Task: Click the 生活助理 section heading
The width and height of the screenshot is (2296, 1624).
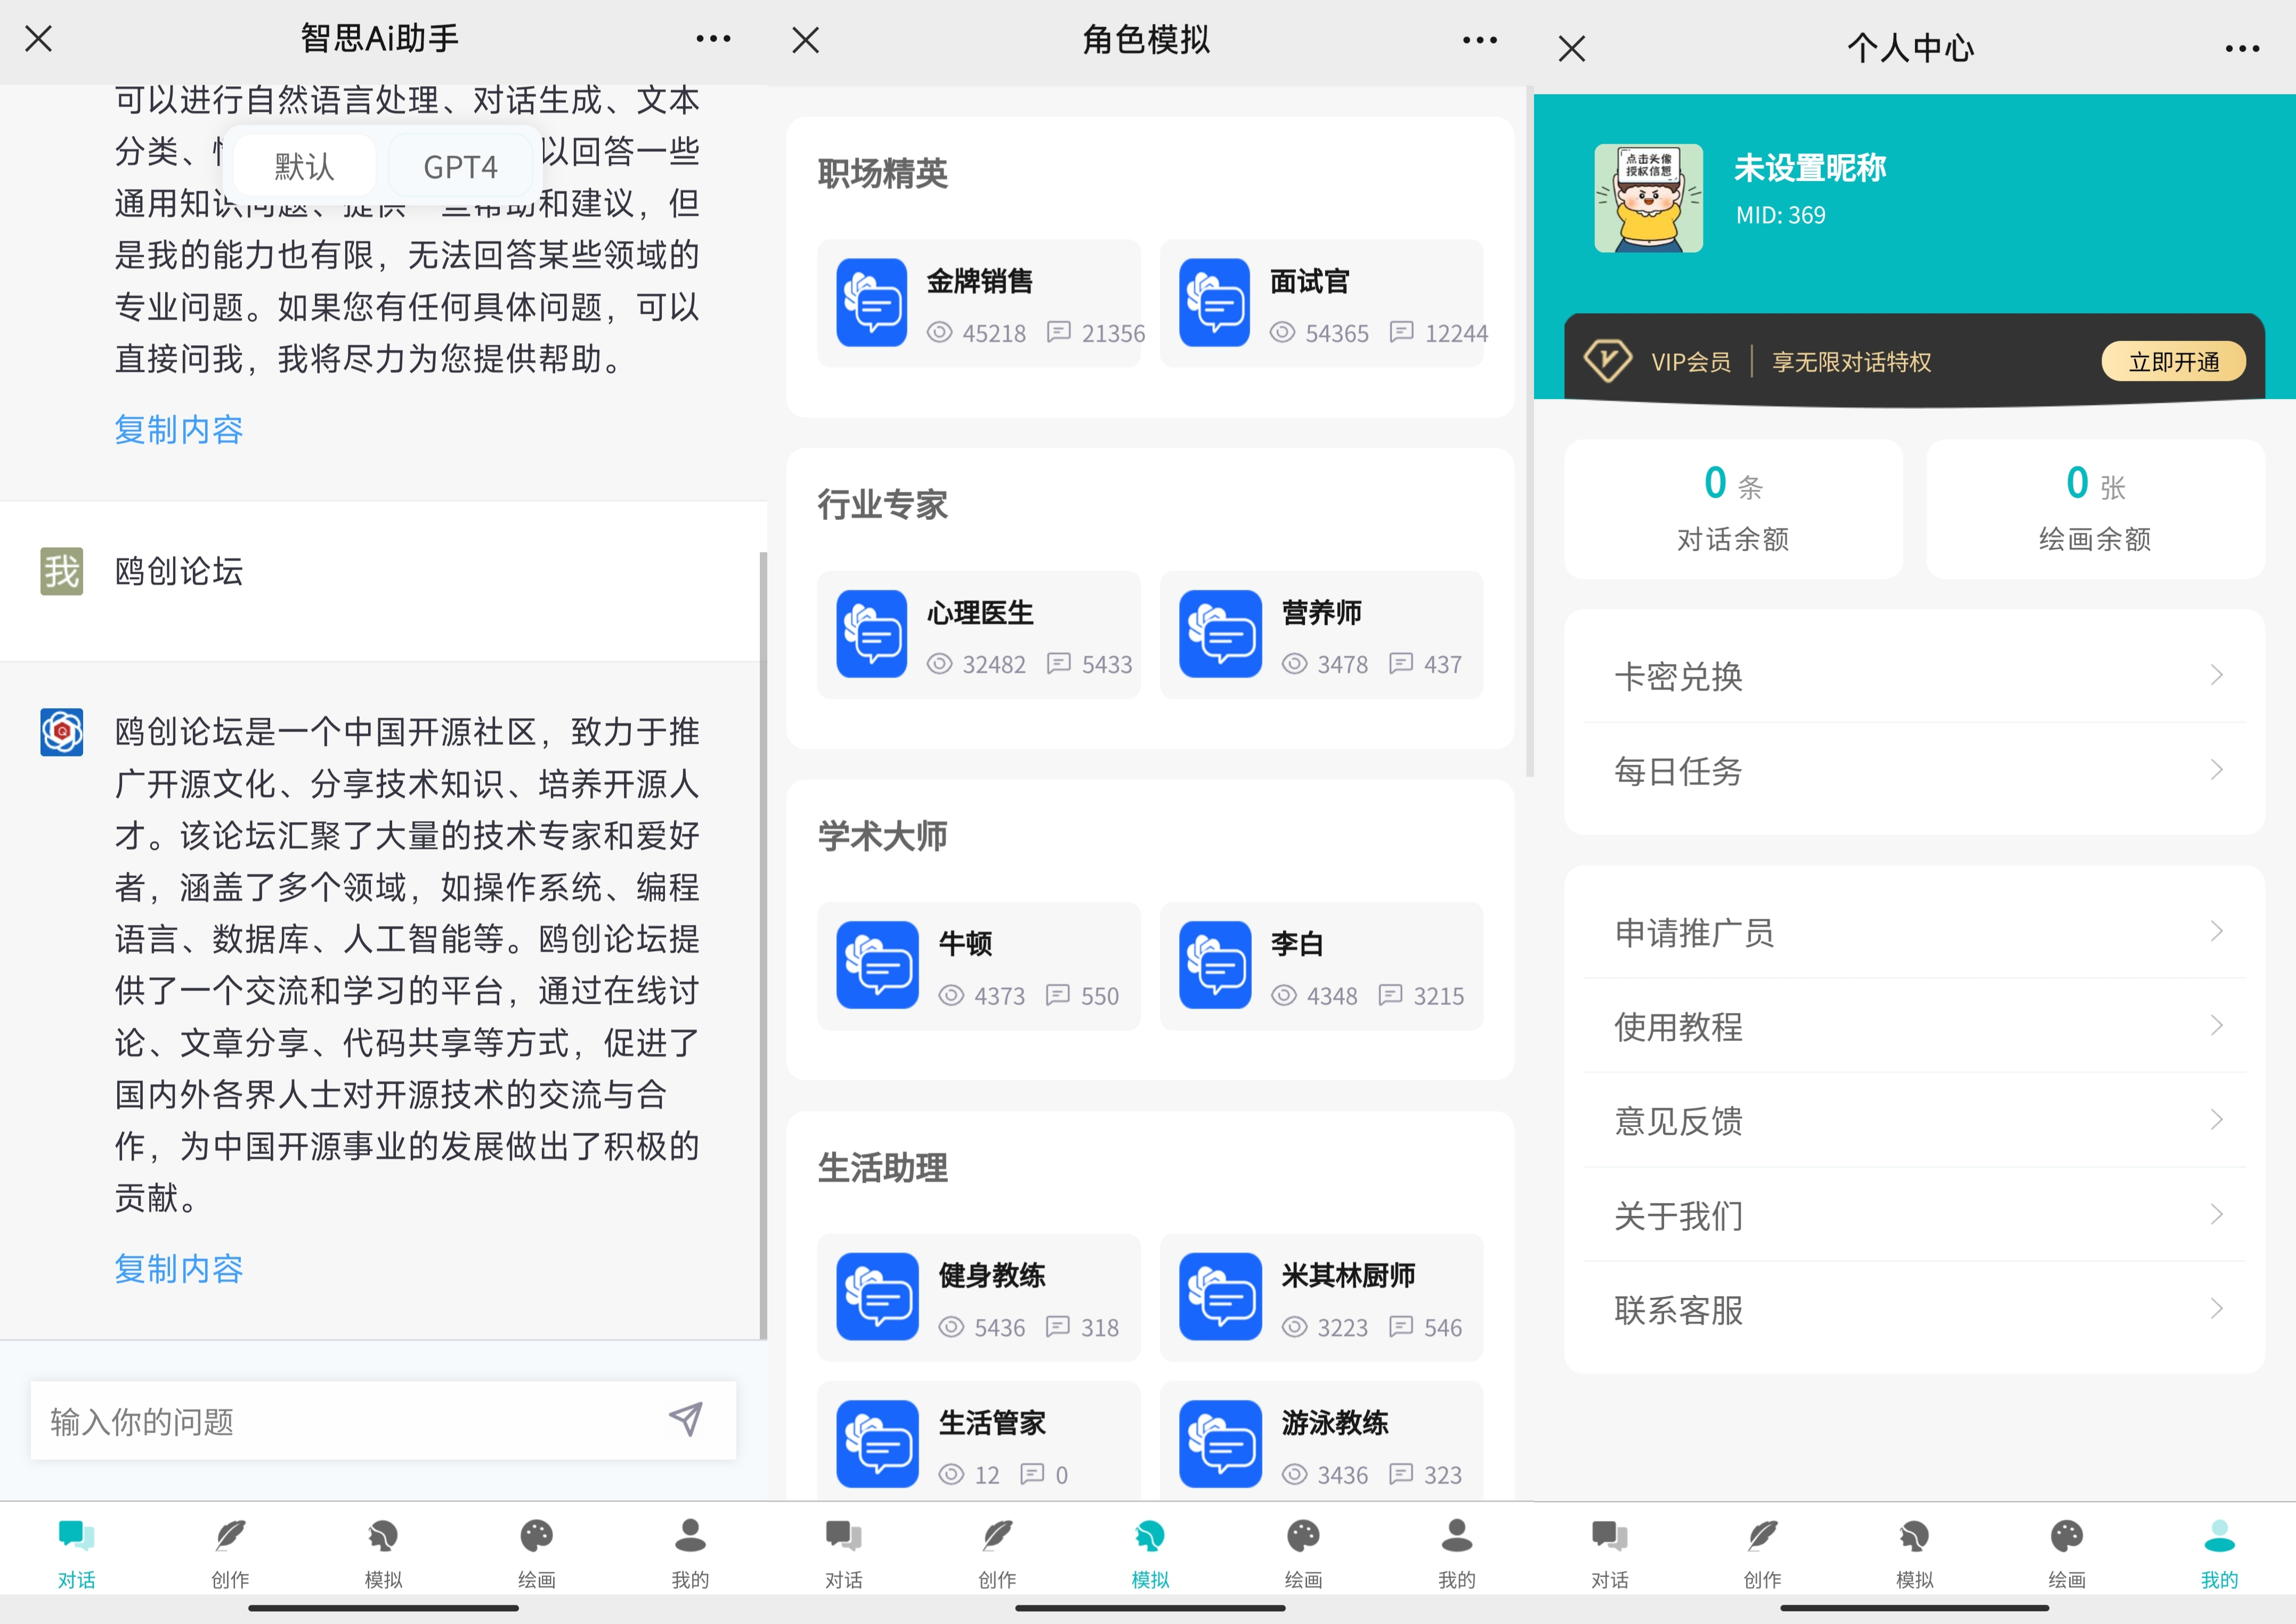Action: pyautogui.click(x=882, y=1167)
